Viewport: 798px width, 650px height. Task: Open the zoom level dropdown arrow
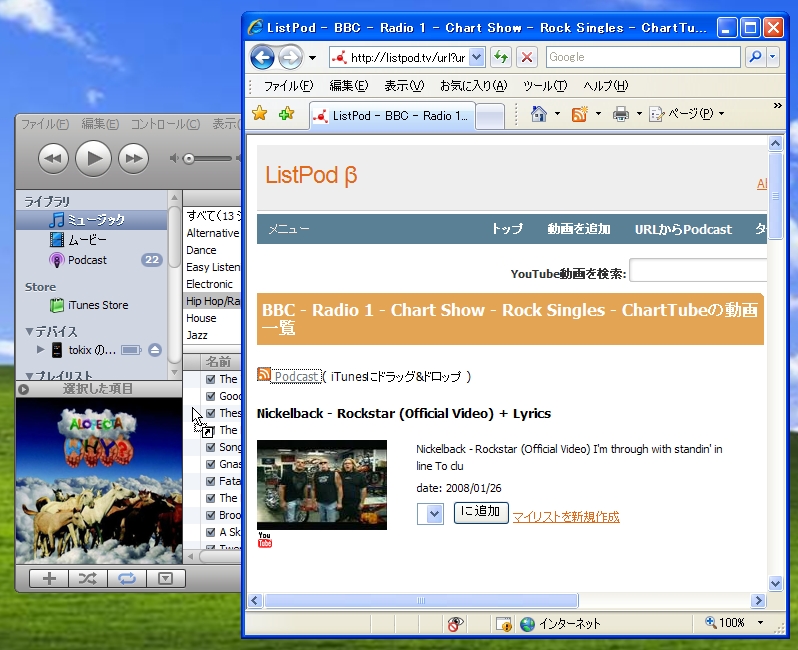click(760, 623)
